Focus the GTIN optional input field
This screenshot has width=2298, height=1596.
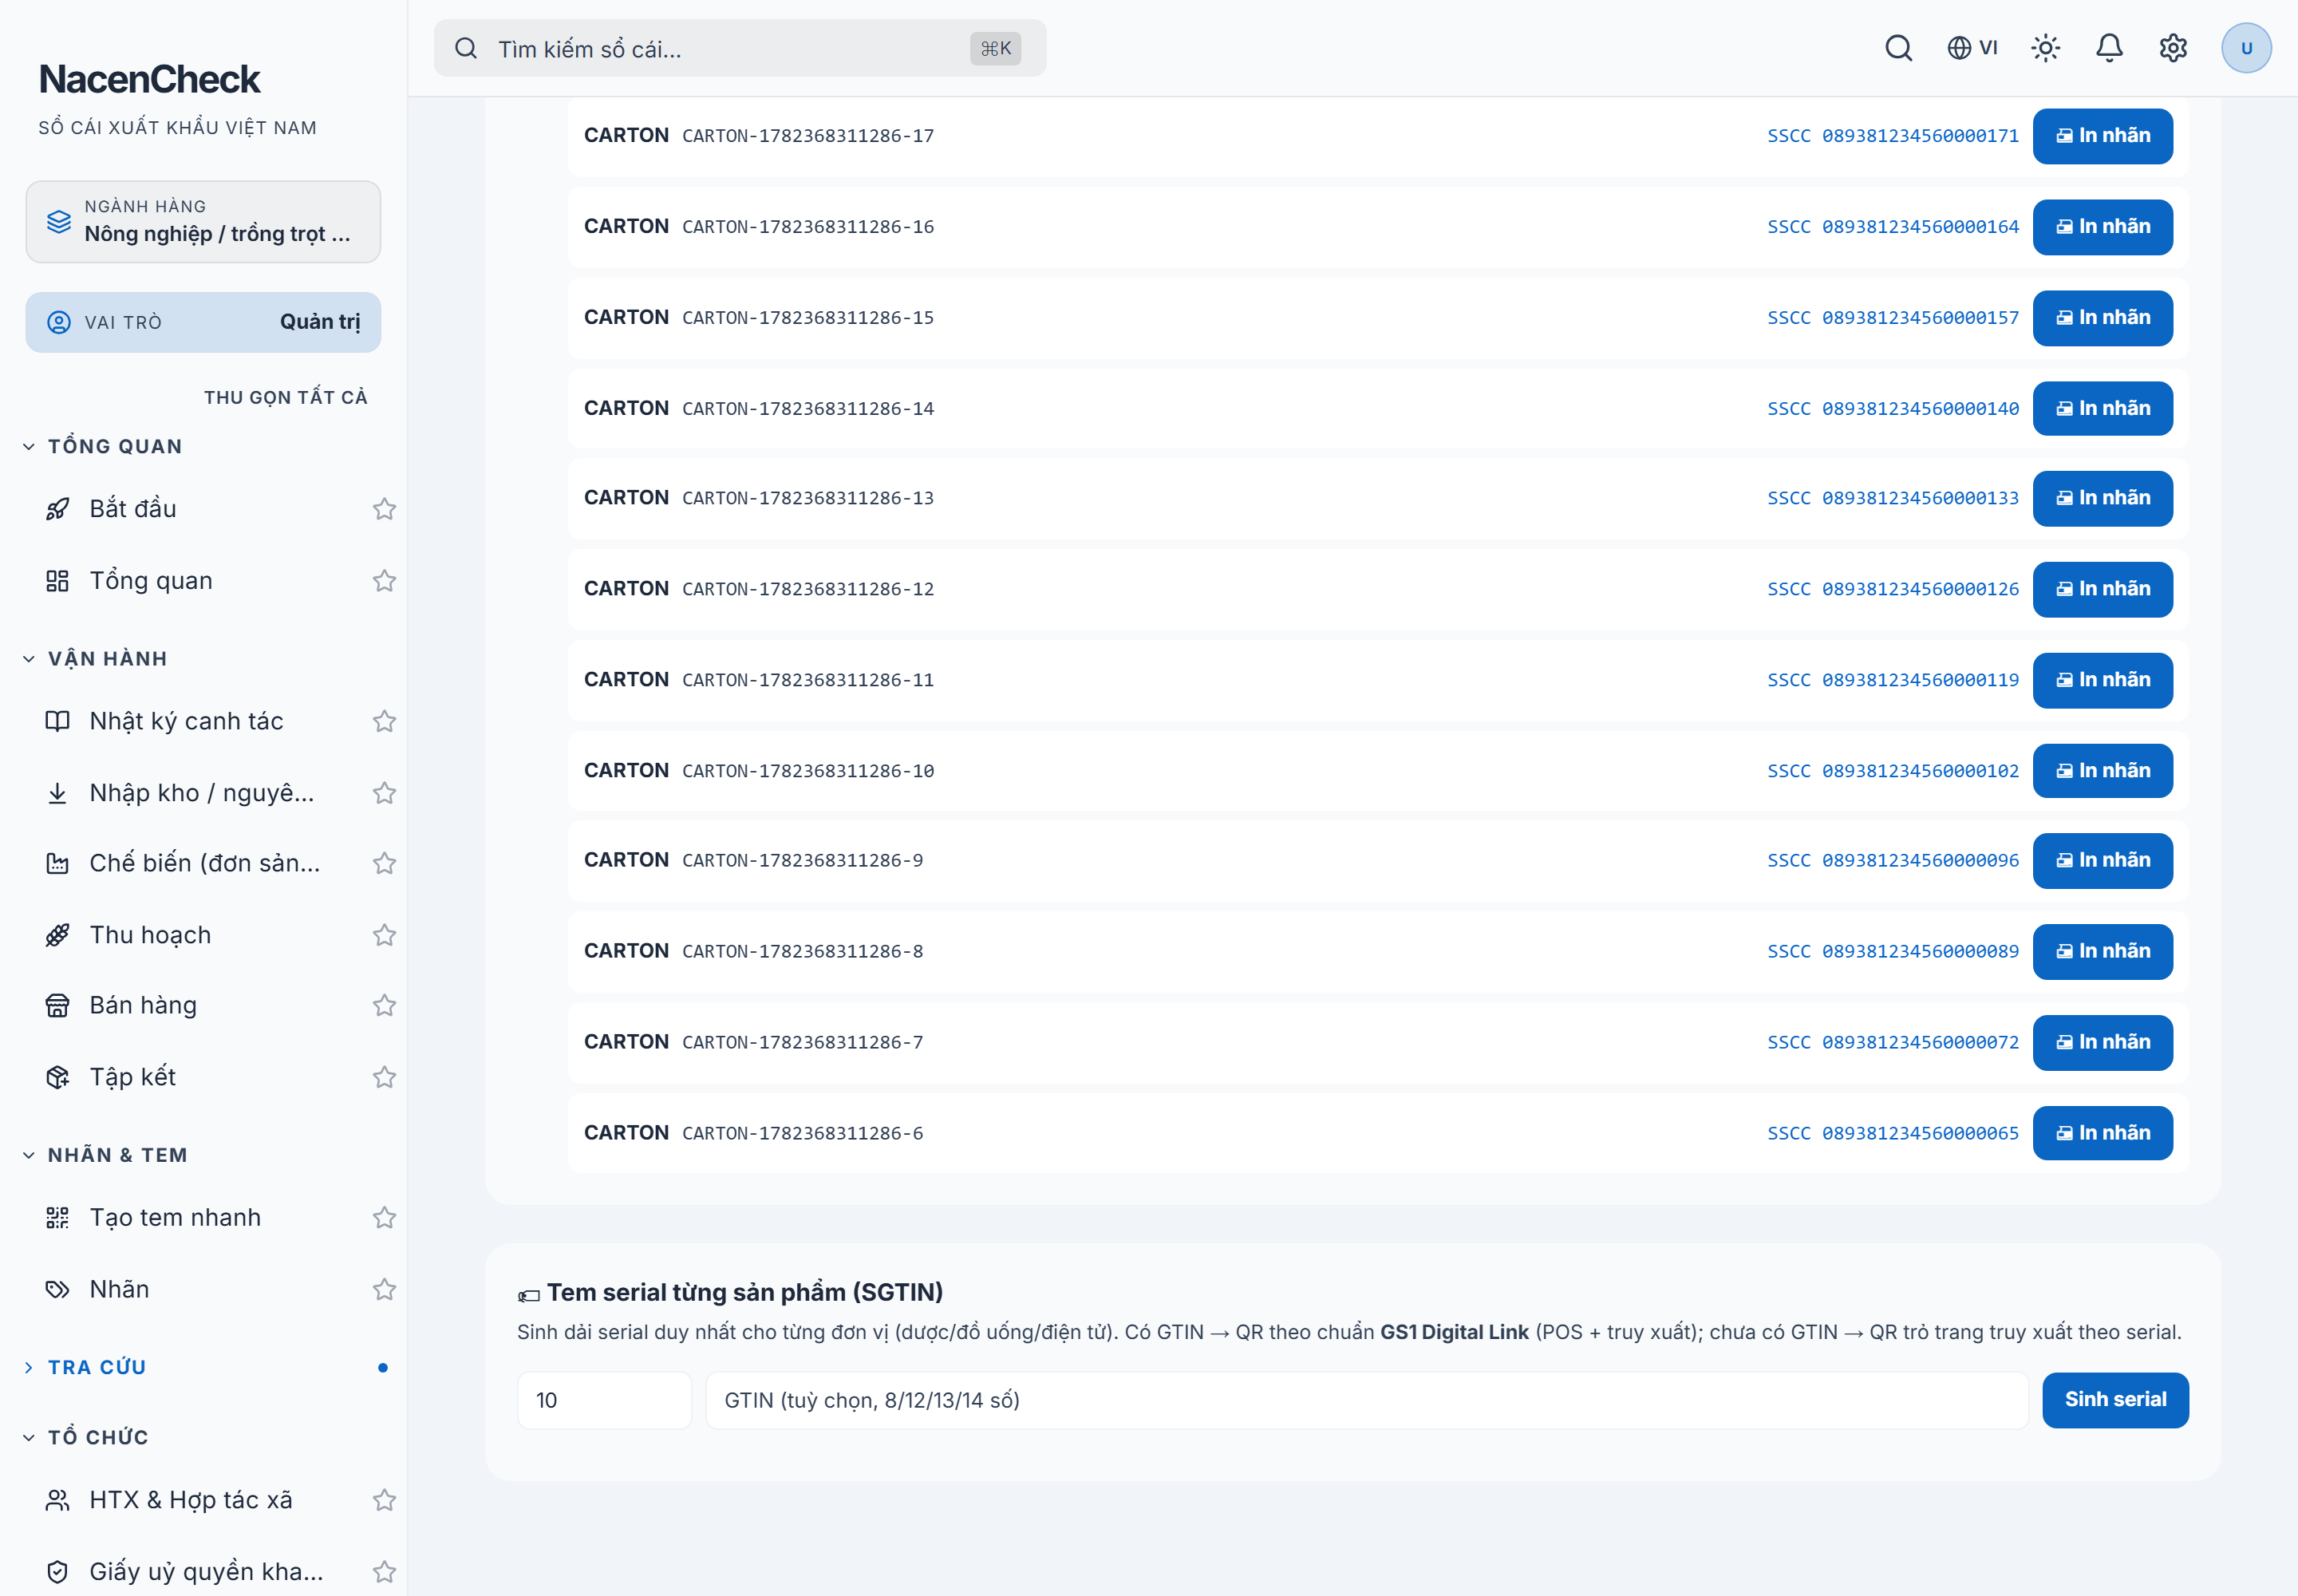1366,1400
